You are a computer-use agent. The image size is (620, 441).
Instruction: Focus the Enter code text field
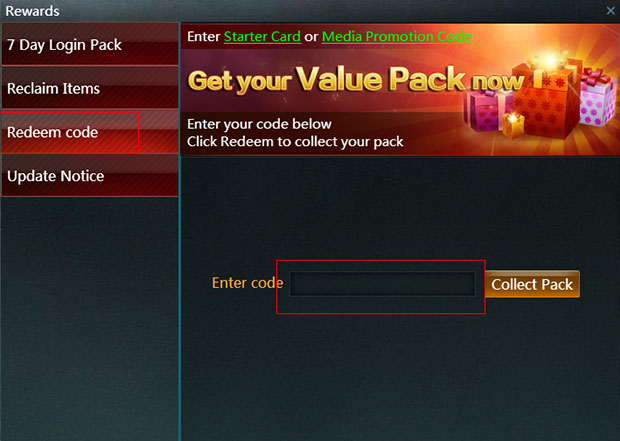(382, 284)
